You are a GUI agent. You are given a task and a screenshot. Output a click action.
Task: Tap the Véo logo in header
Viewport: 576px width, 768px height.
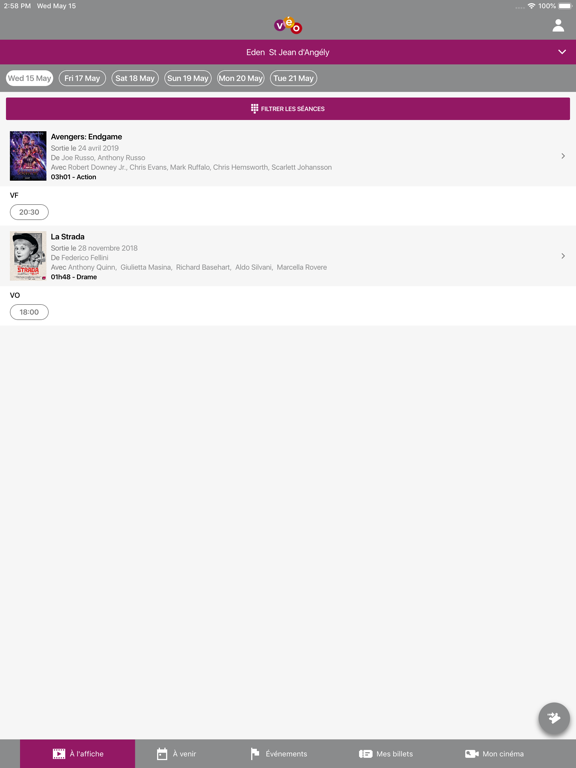point(288,25)
